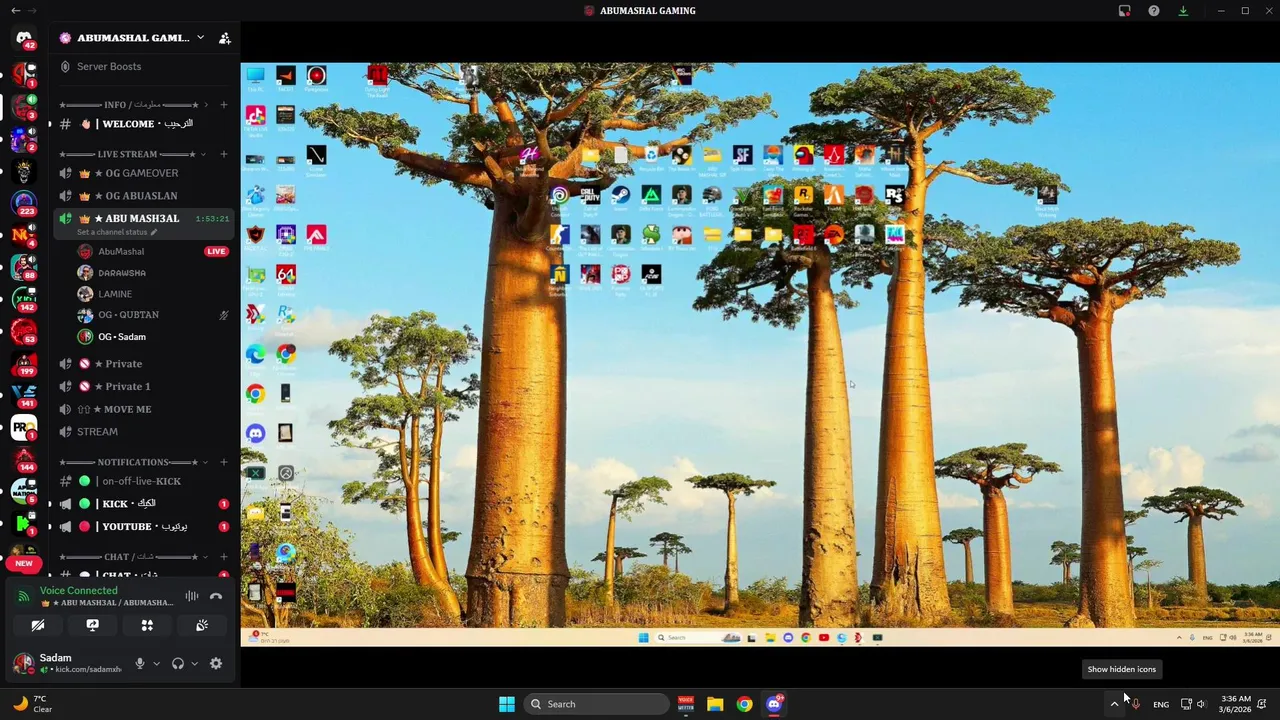Open the YOUTUBE announcement channel

point(144,527)
